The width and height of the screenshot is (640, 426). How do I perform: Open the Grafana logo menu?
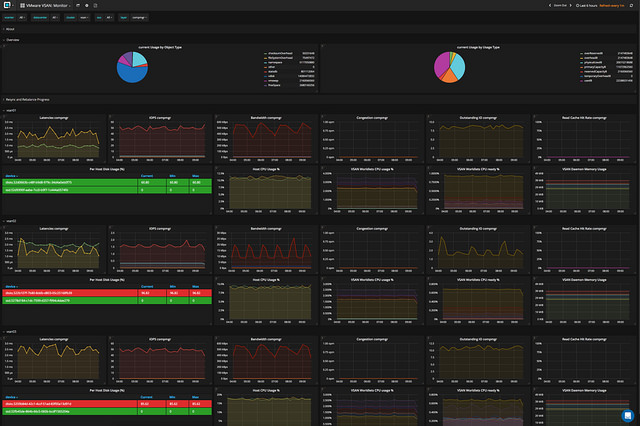tap(8, 5)
